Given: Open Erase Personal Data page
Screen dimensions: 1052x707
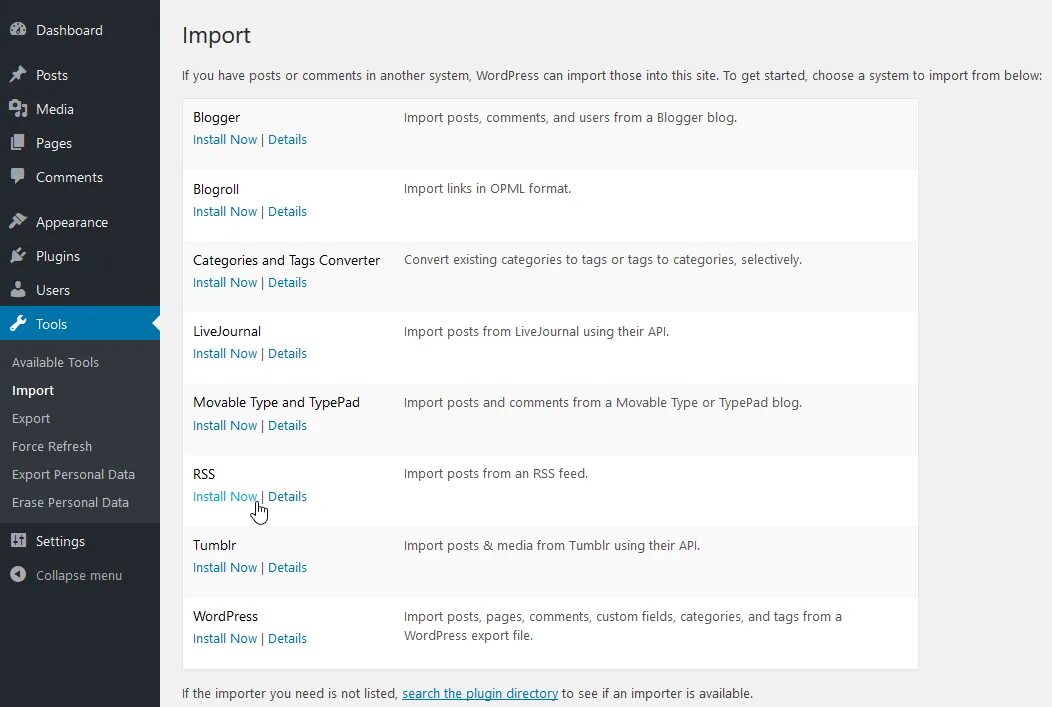Looking at the screenshot, I should click(x=70, y=502).
